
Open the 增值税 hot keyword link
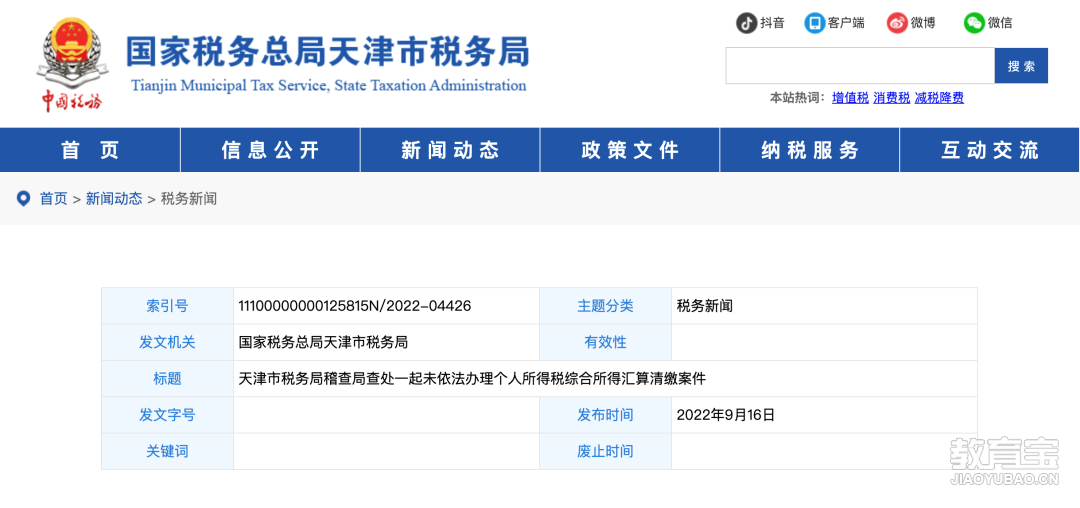850,98
